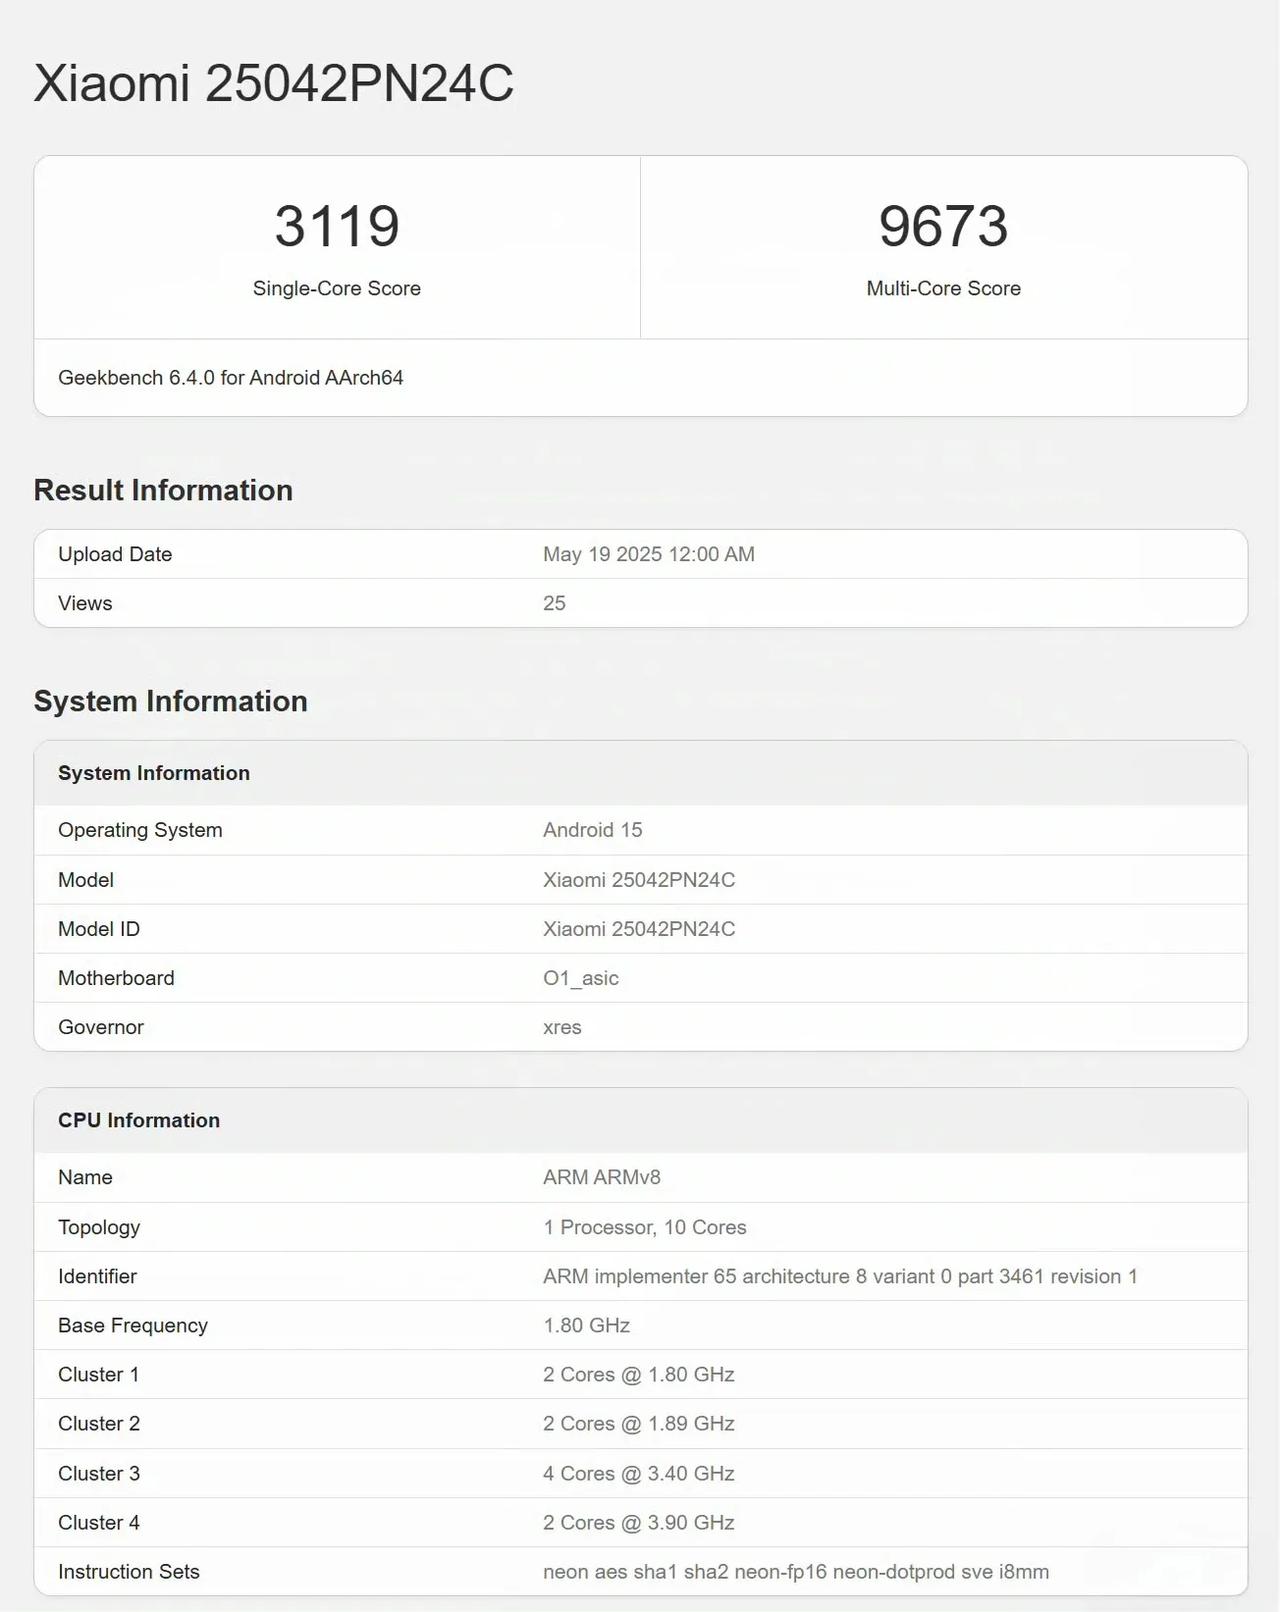The image size is (1280, 1612).
Task: Select the neon aes sha1 instruction sets value
Action: 796,1571
